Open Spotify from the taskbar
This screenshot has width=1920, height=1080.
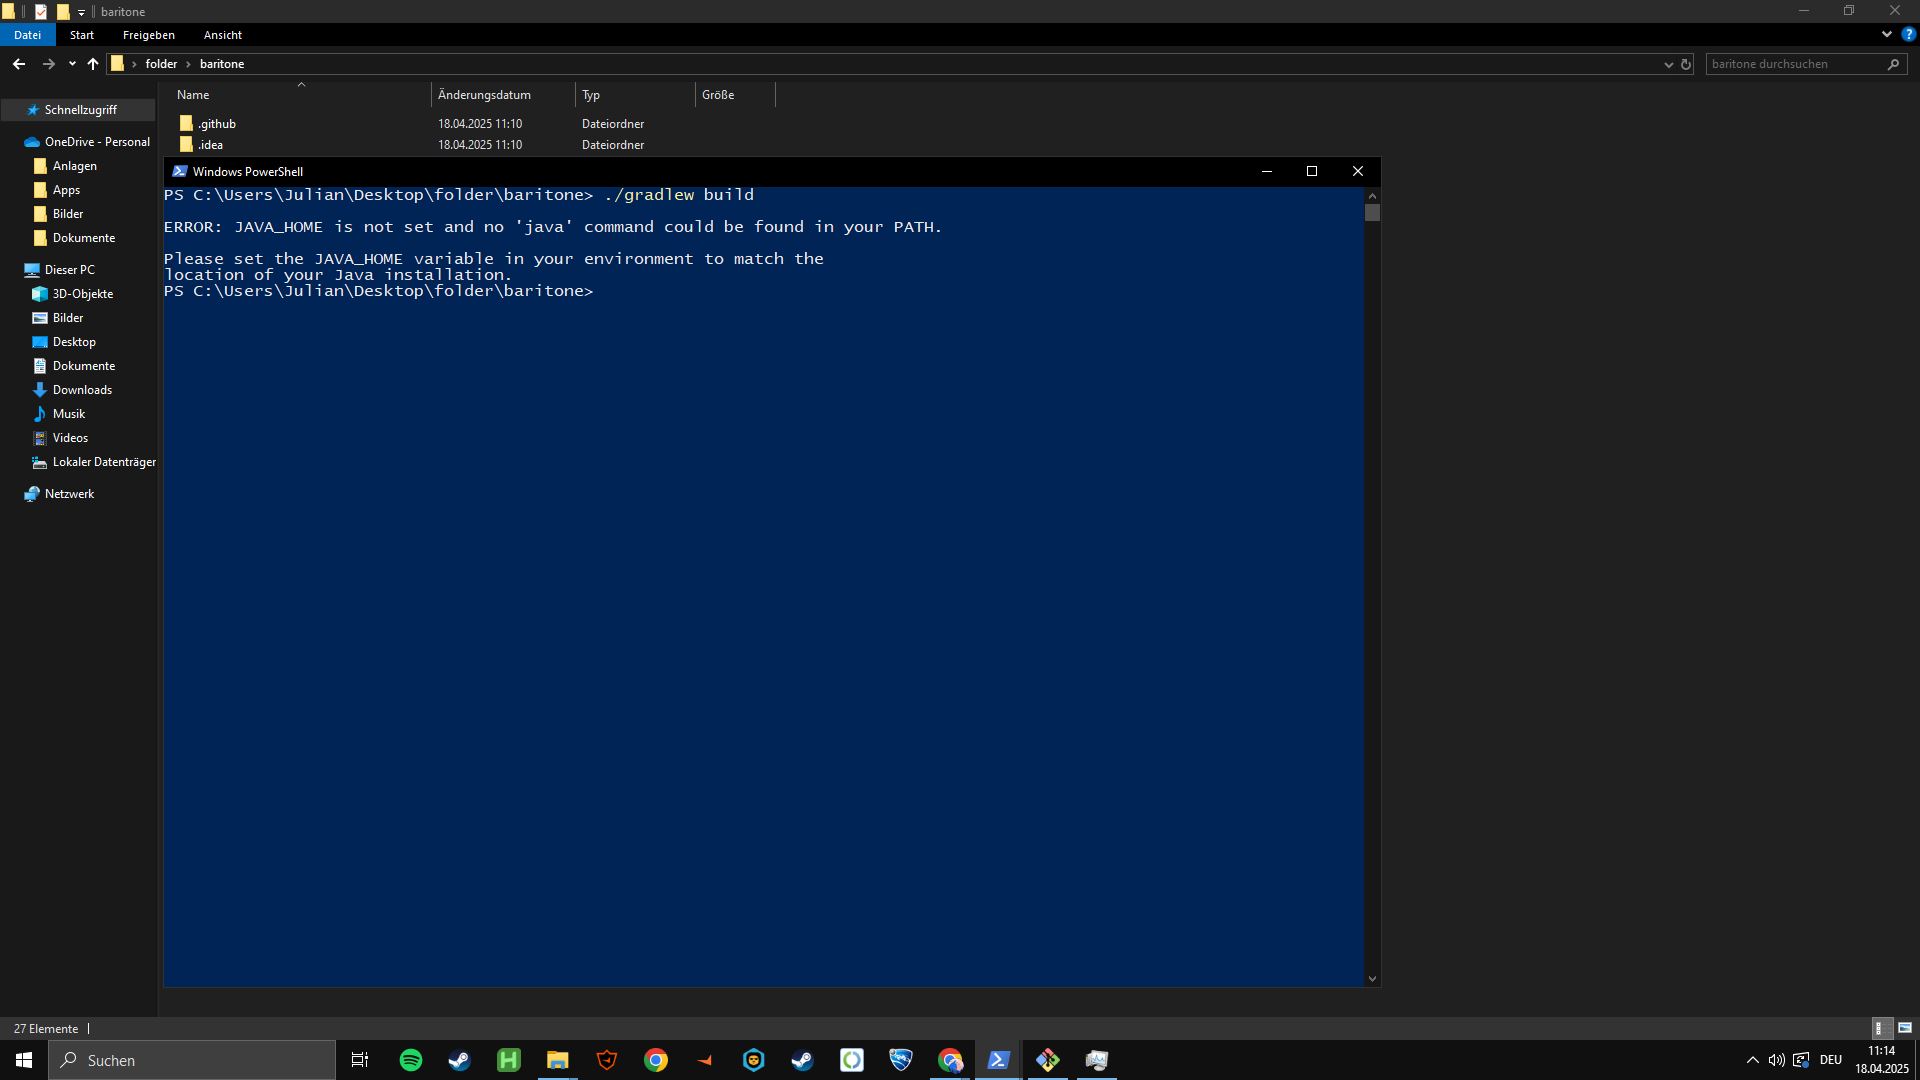click(x=411, y=1060)
